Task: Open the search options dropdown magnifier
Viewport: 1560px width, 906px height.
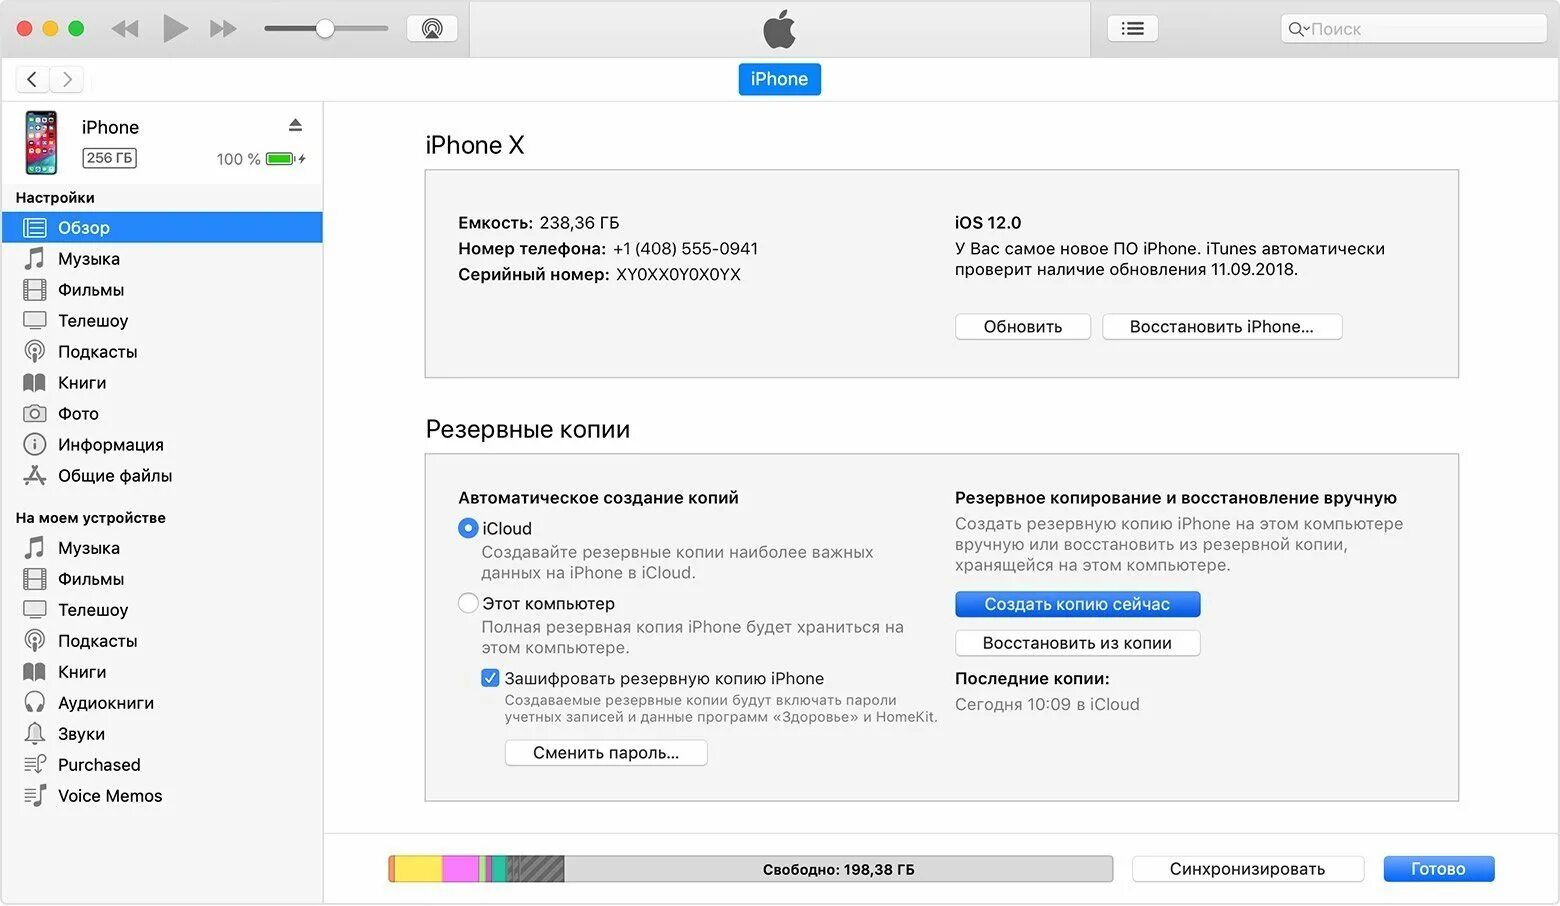Action: (x=1298, y=29)
